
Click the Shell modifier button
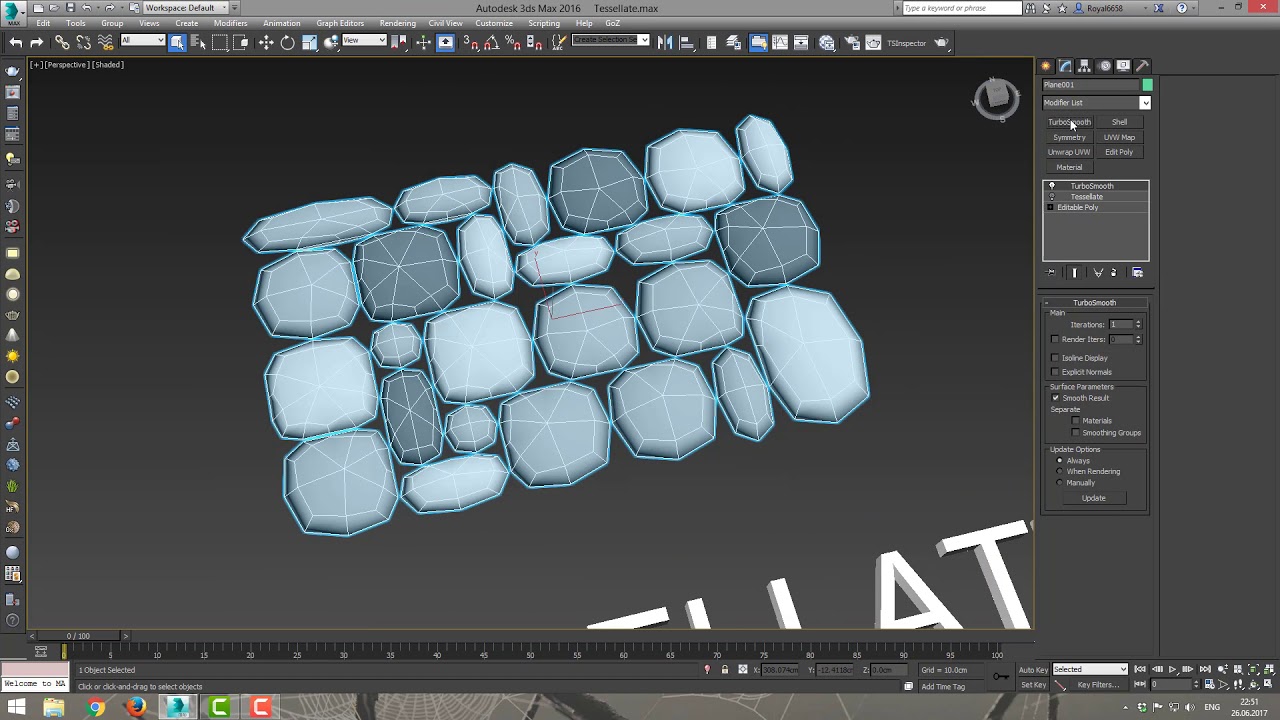[x=1119, y=122]
